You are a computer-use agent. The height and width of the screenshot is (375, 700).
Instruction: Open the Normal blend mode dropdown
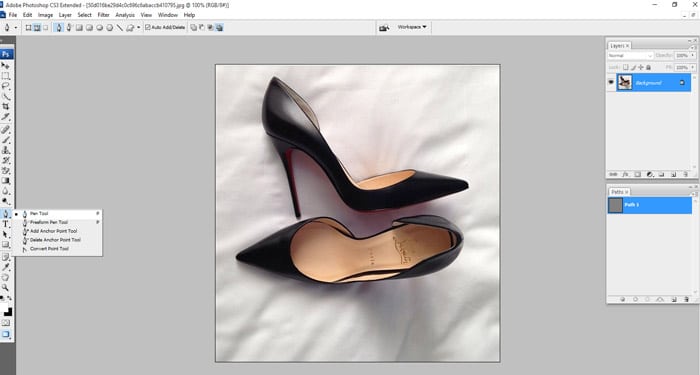[630, 56]
